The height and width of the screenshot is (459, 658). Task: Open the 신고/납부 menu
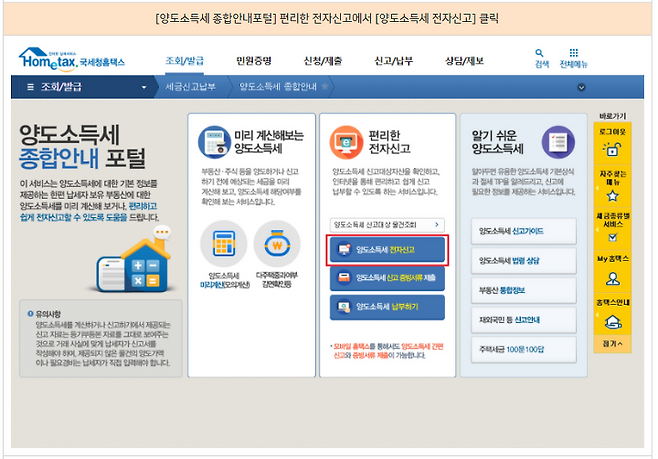click(x=394, y=61)
